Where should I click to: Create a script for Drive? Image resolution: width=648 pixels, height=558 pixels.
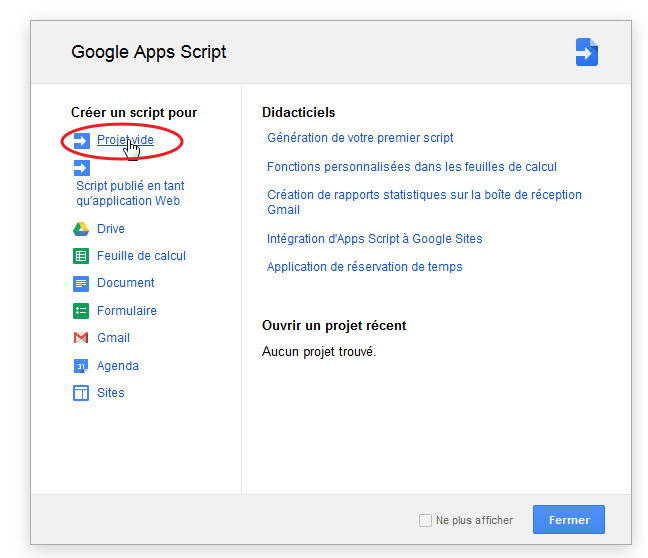[111, 229]
